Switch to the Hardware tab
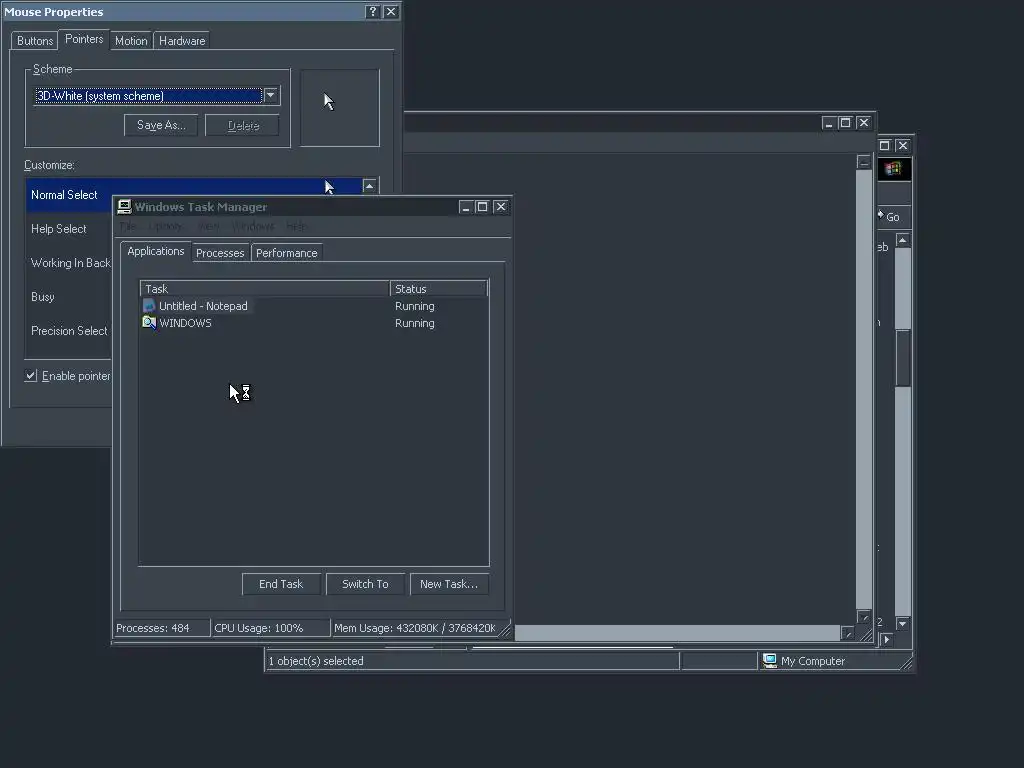 [x=182, y=40]
